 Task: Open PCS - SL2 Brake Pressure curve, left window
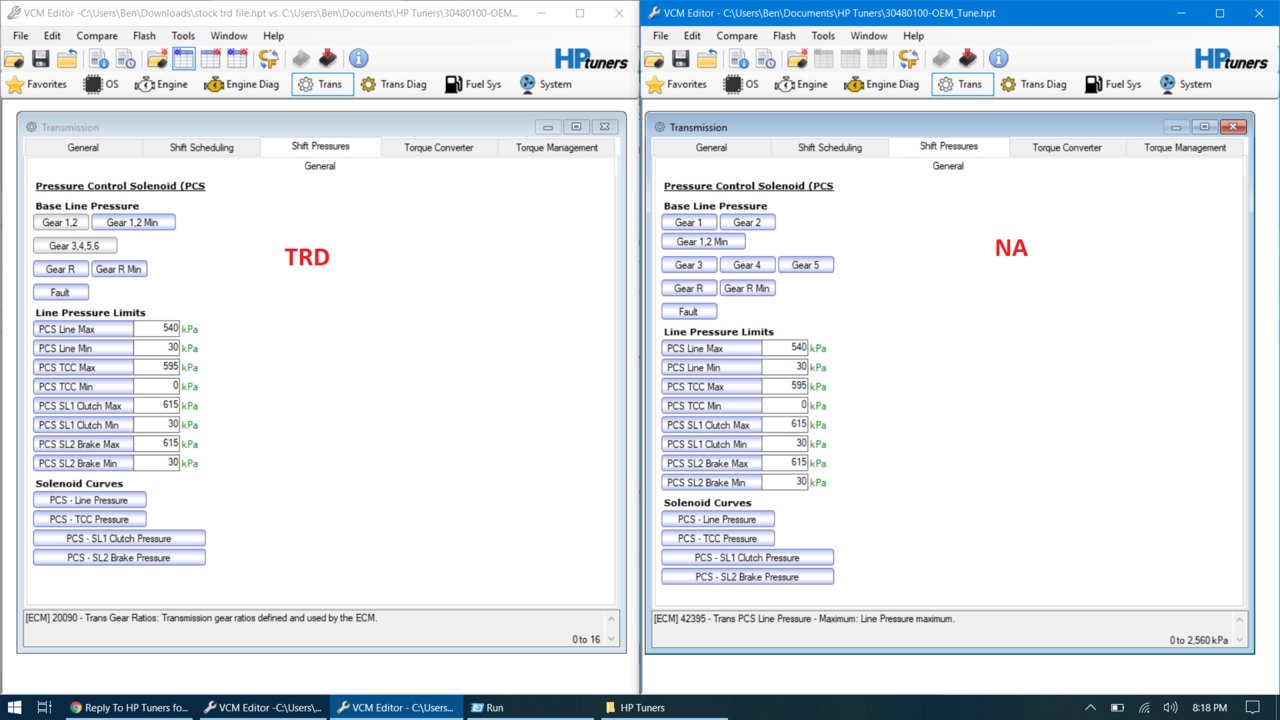[x=119, y=557]
